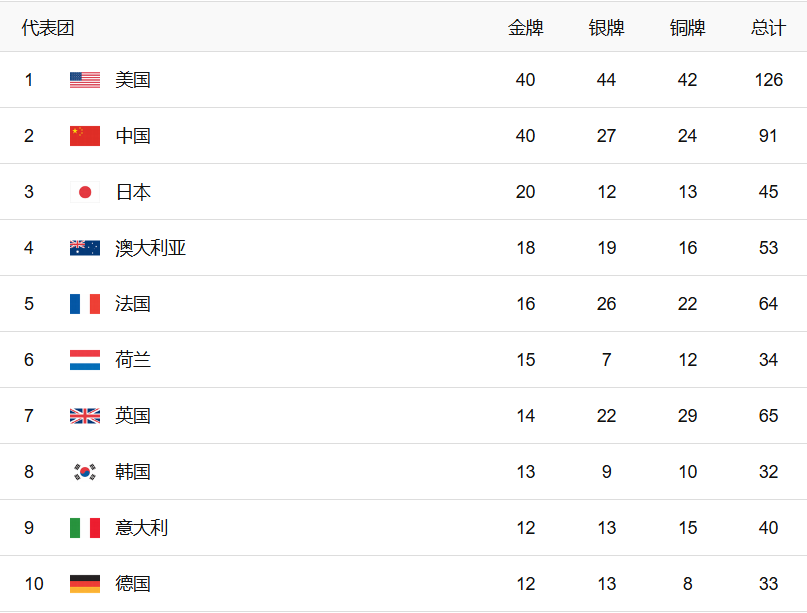Image resolution: width=807 pixels, height=613 pixels.
Task: Click the Japan flag icon
Action: (85, 192)
